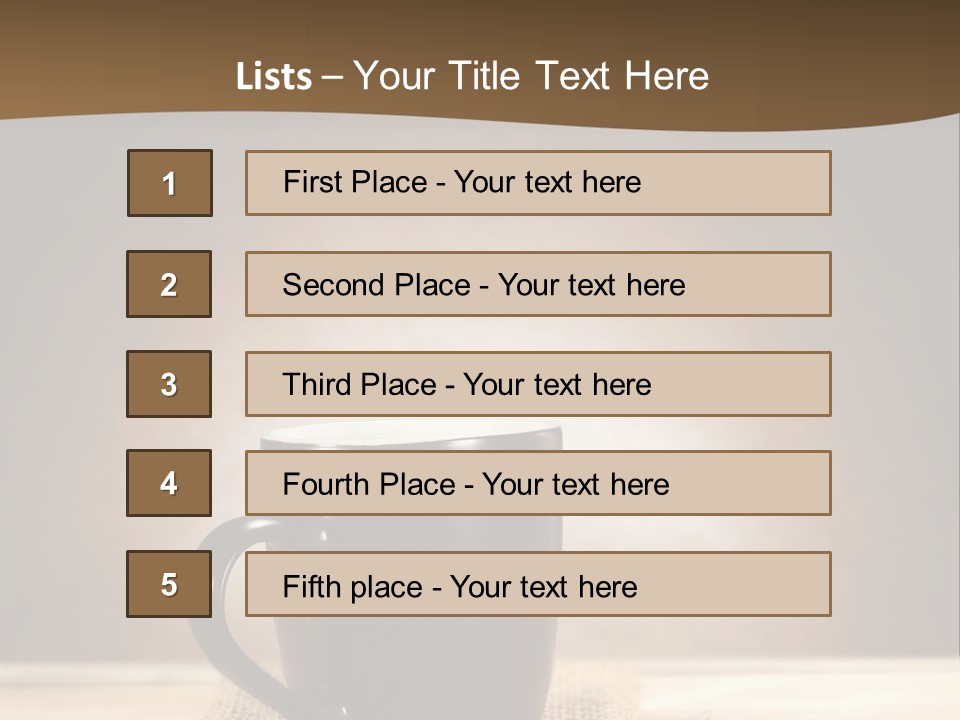
Task: Select the brown number 2 box
Action: tap(169, 284)
